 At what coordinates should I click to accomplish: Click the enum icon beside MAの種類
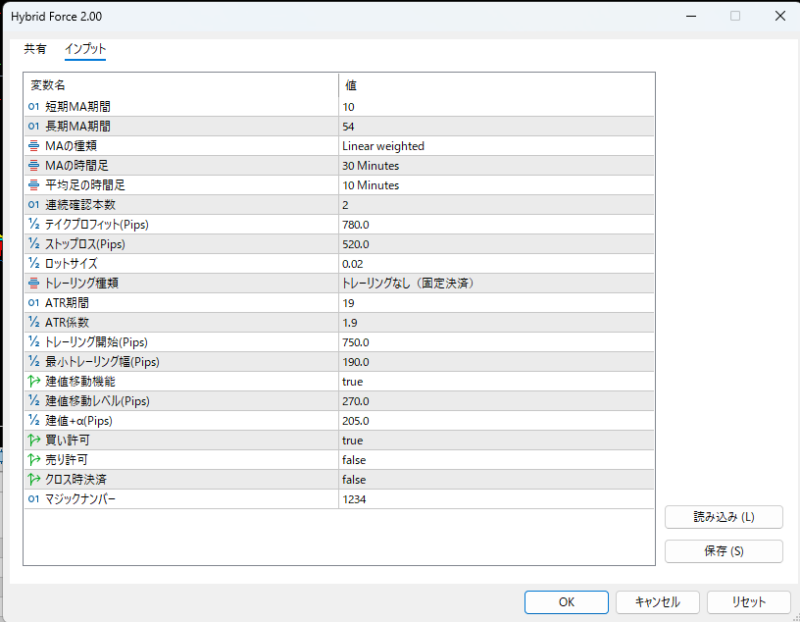[34, 146]
